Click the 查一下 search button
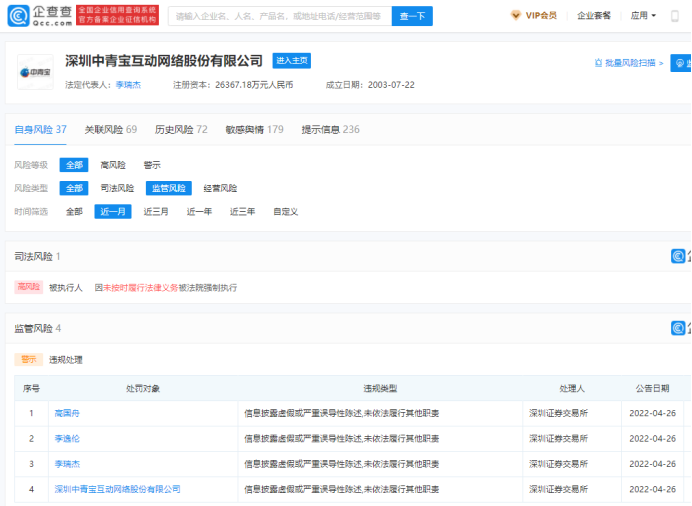This screenshot has width=692, height=506. coord(412,16)
